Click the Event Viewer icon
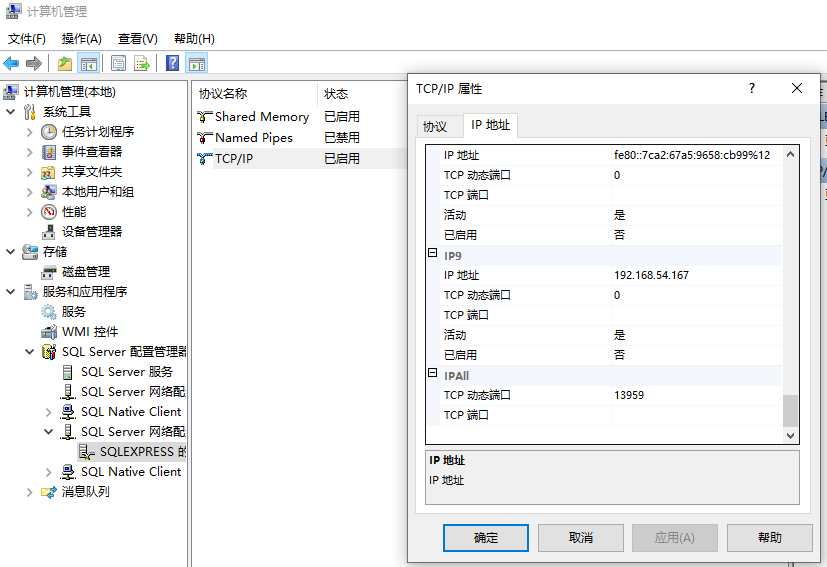 (49, 152)
